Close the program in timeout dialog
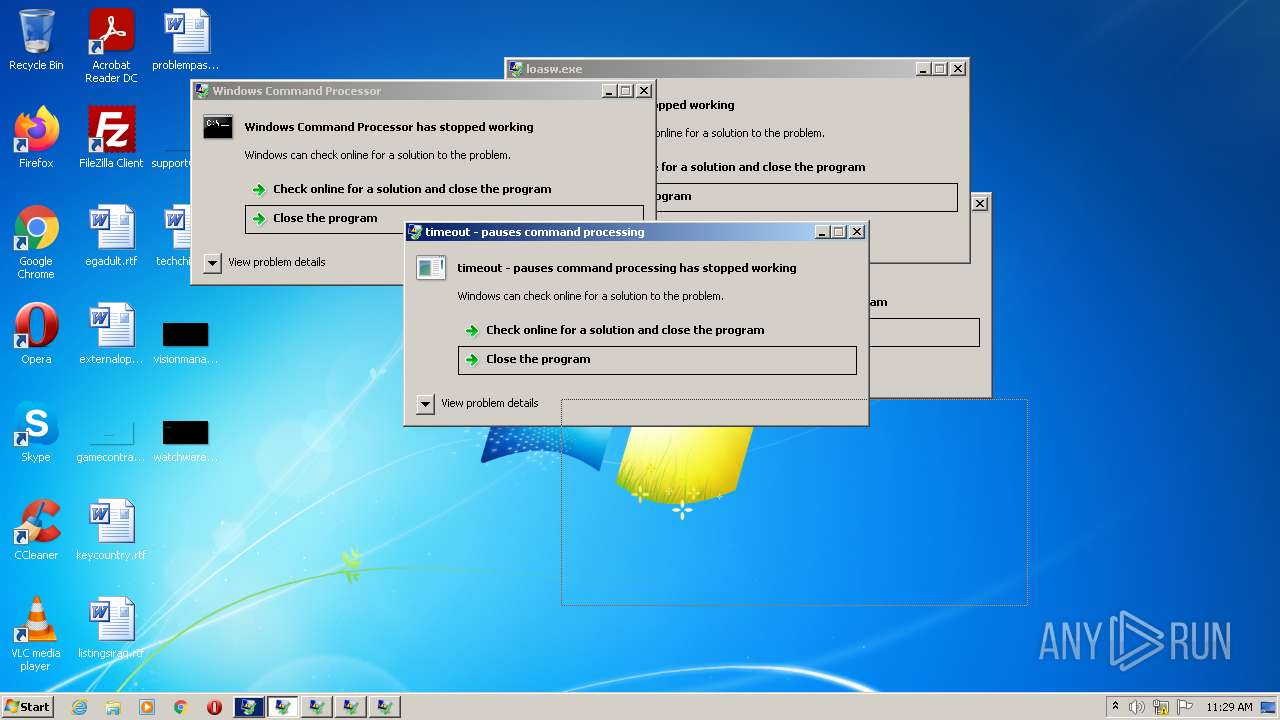 pos(657,360)
